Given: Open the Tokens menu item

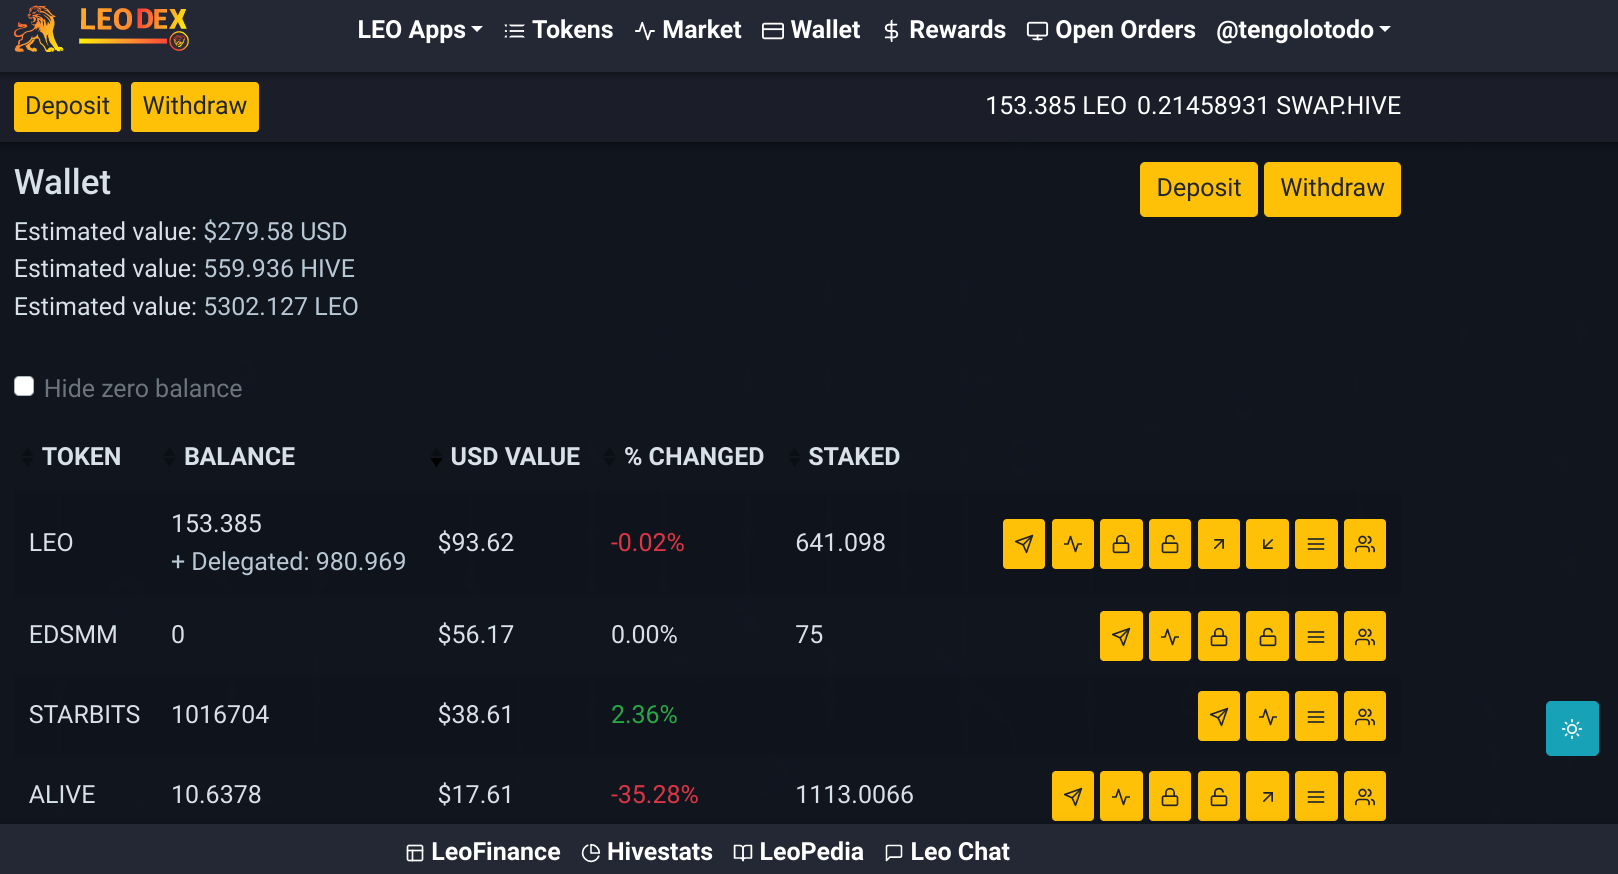Looking at the screenshot, I should [559, 30].
